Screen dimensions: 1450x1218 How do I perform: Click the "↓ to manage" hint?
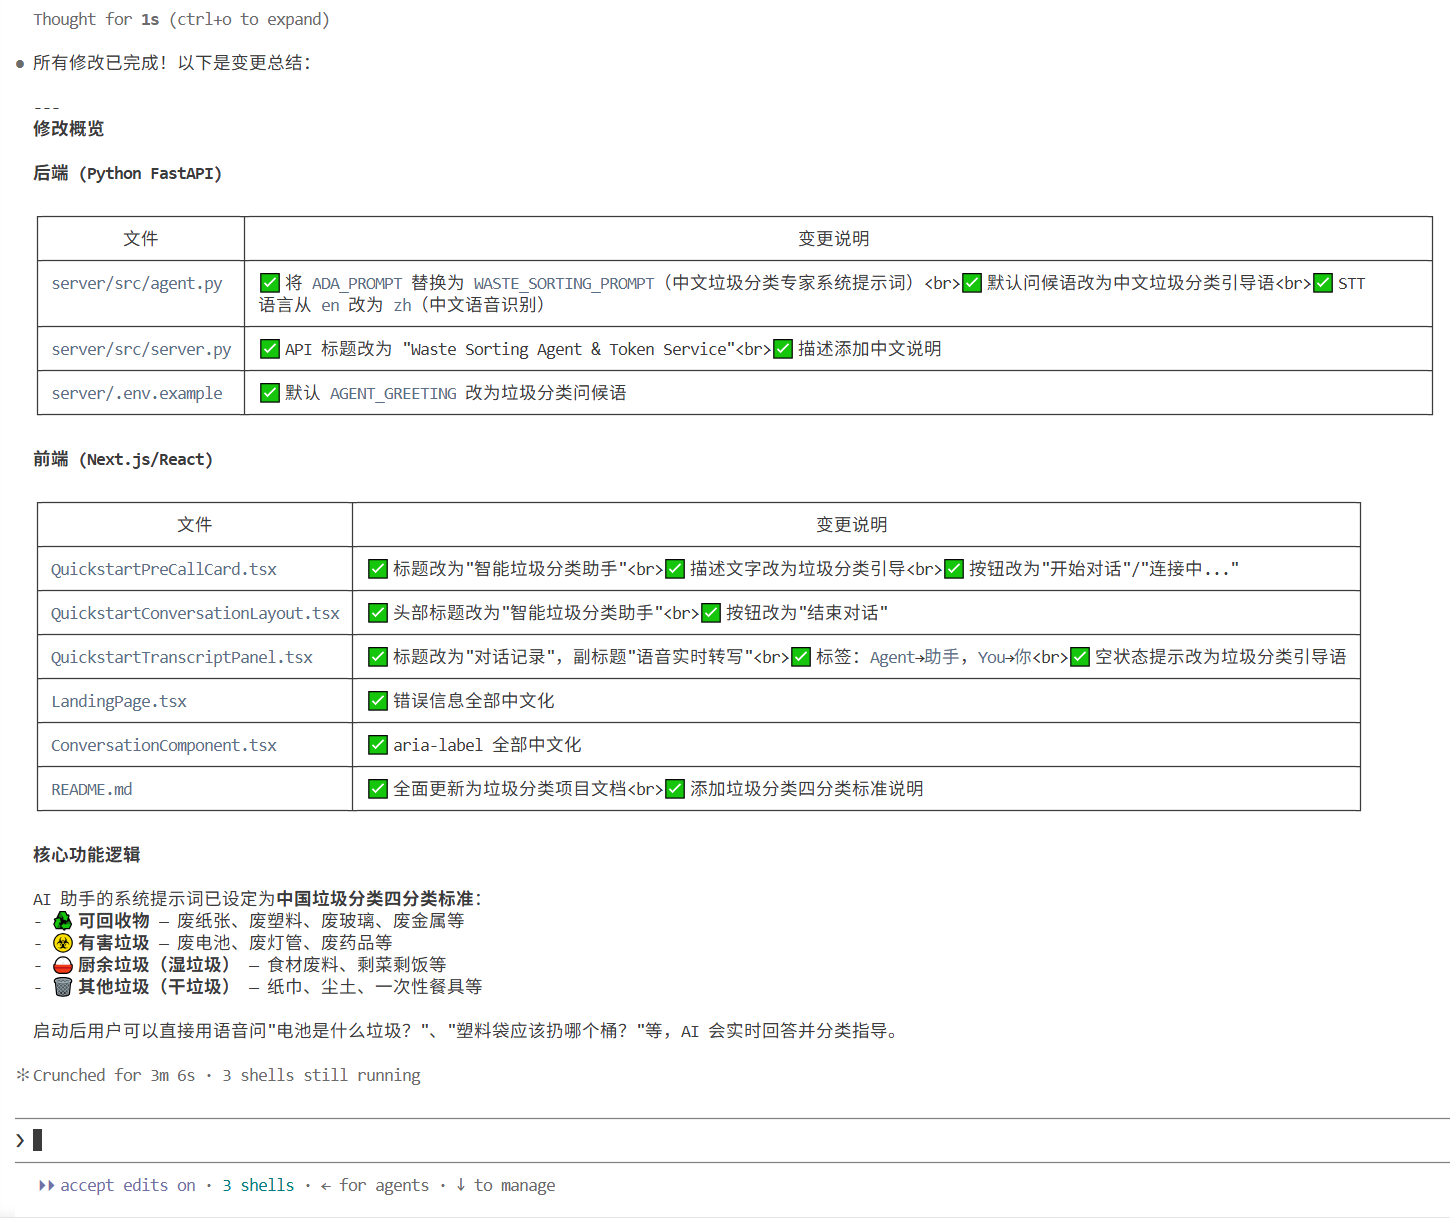(x=505, y=1185)
